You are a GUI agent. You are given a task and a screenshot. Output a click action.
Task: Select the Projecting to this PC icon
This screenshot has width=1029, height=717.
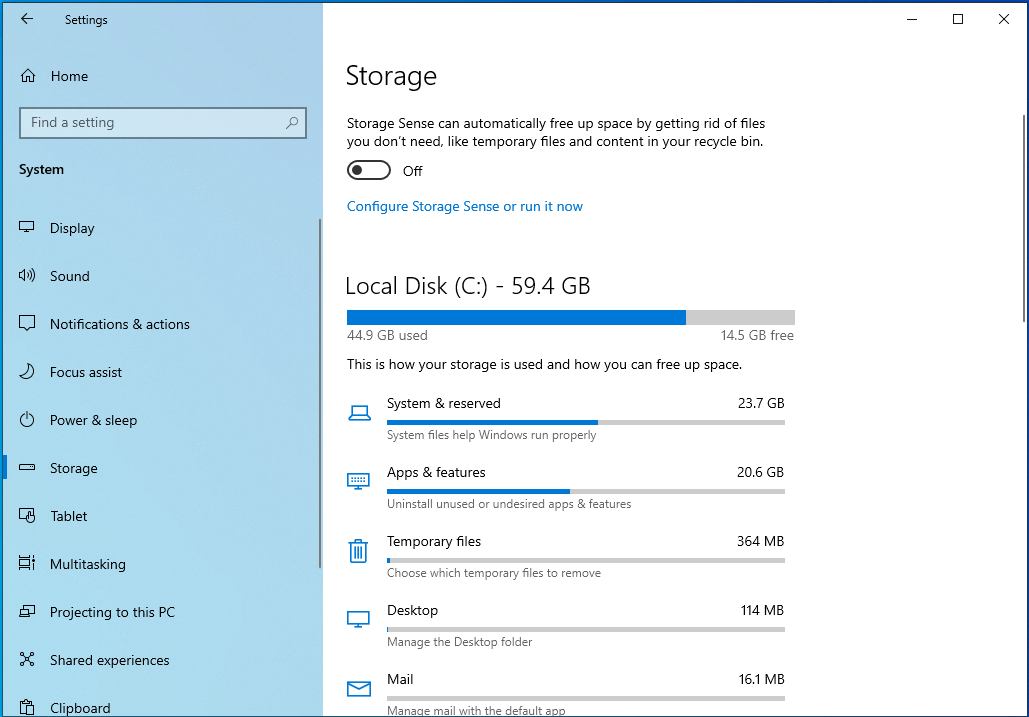point(25,611)
